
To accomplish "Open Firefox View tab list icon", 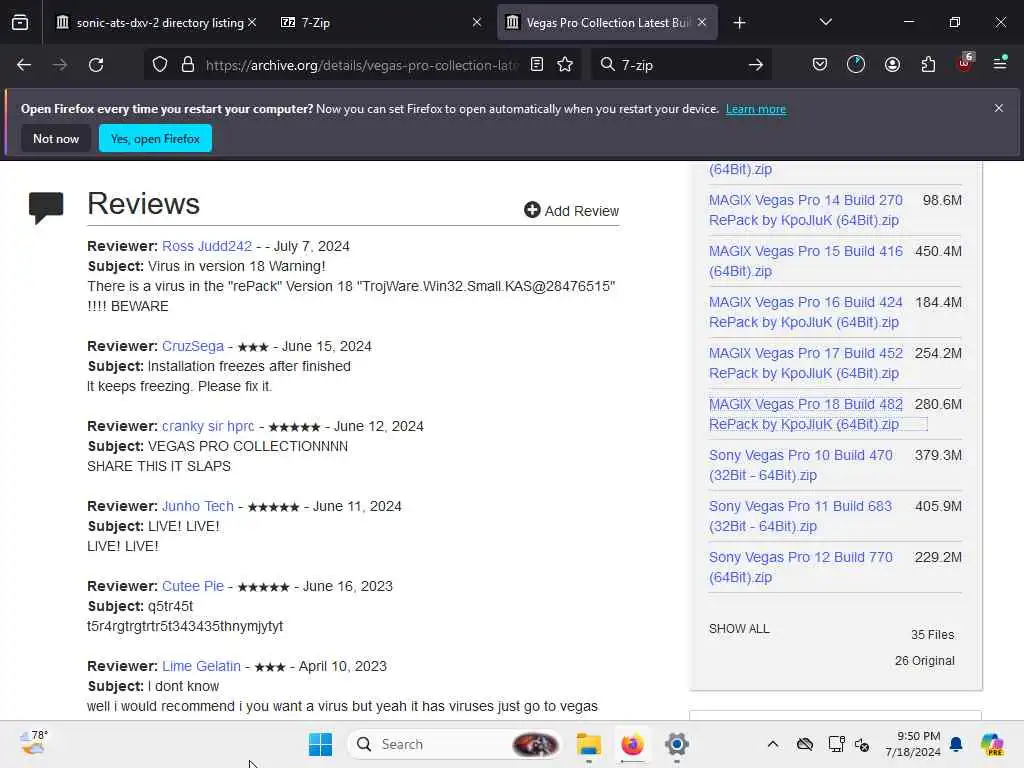I will click(x=20, y=23).
